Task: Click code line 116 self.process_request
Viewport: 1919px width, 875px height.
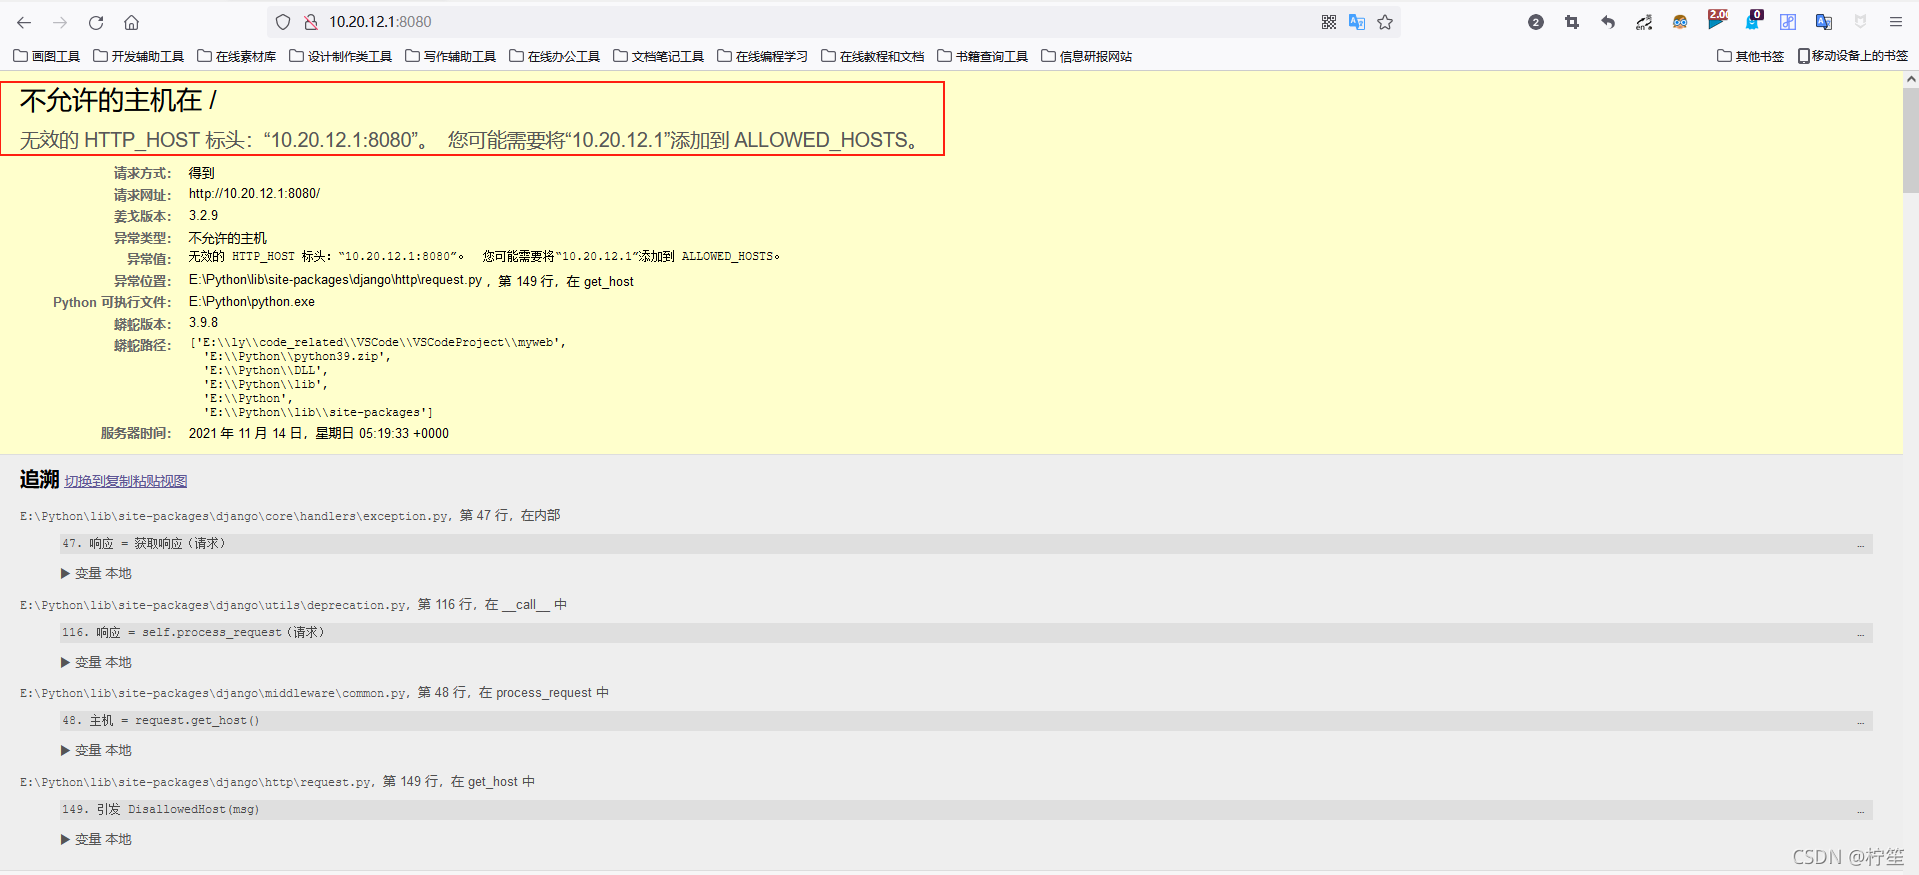Action: tap(966, 633)
